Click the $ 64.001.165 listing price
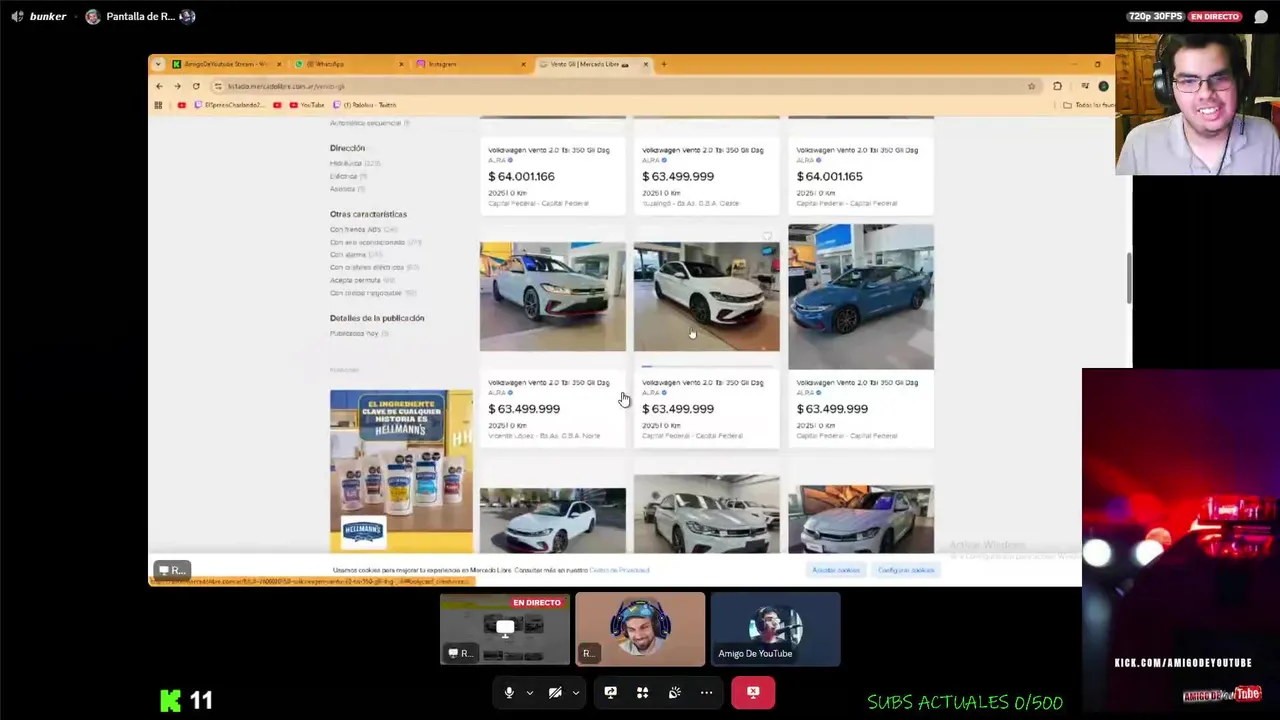This screenshot has height=720, width=1280. (829, 176)
